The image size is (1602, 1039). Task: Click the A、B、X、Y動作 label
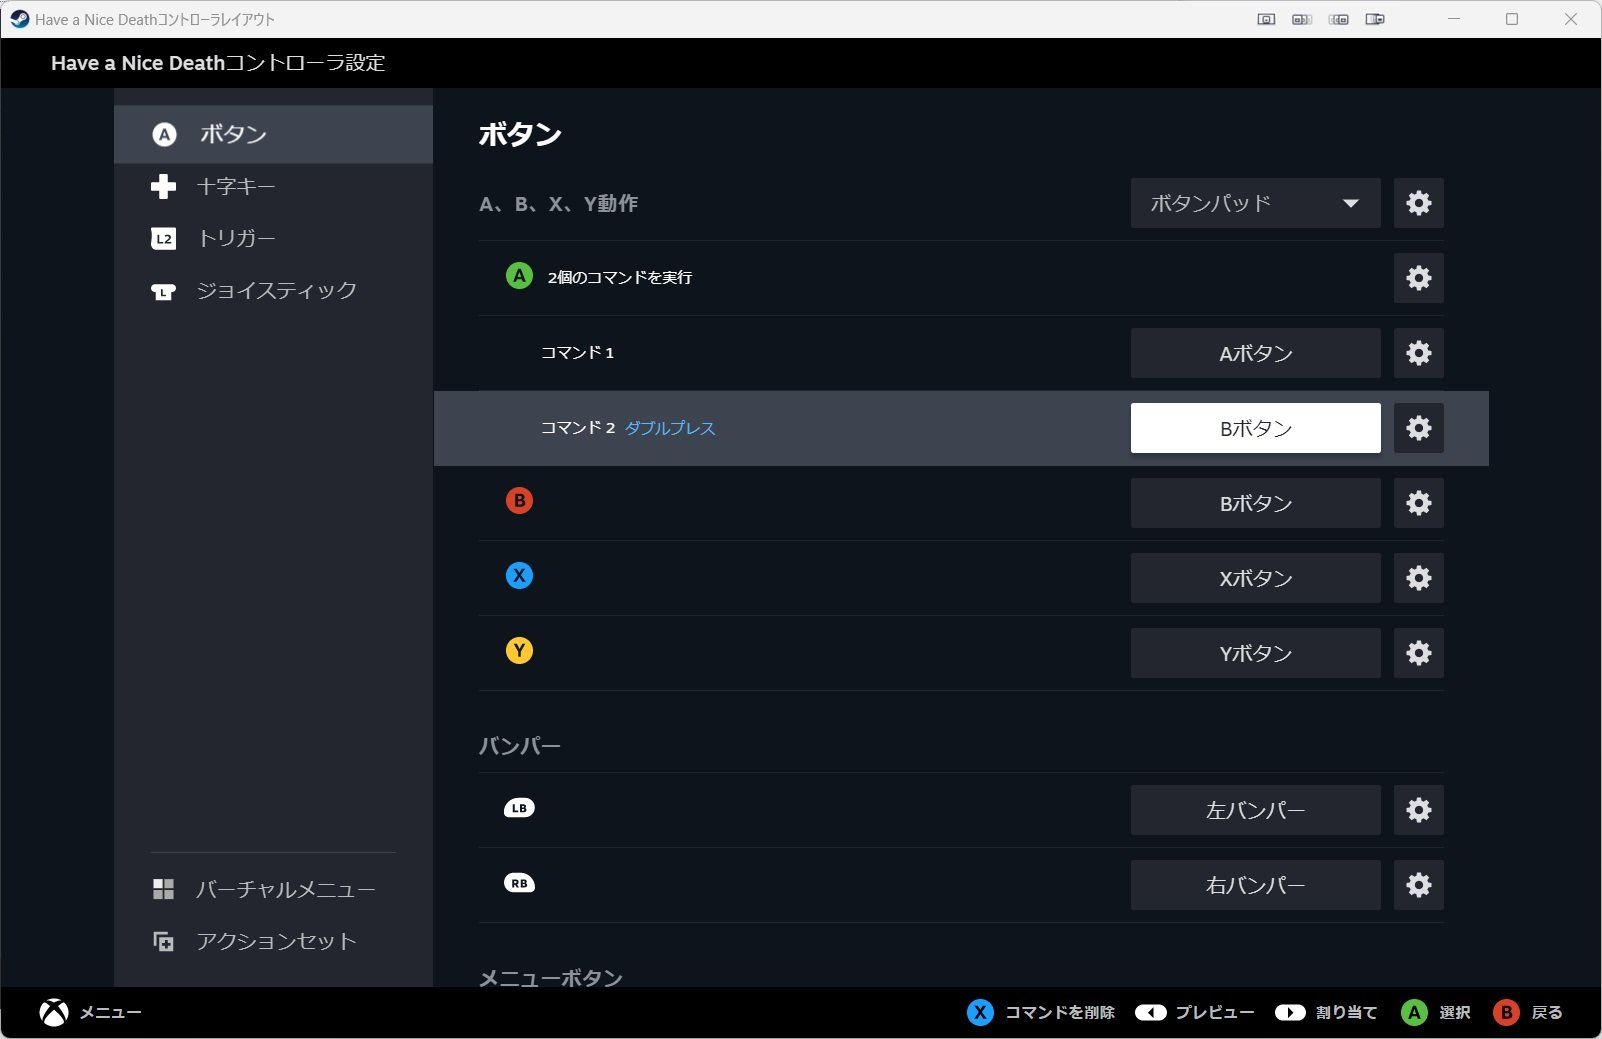pyautogui.click(x=558, y=203)
